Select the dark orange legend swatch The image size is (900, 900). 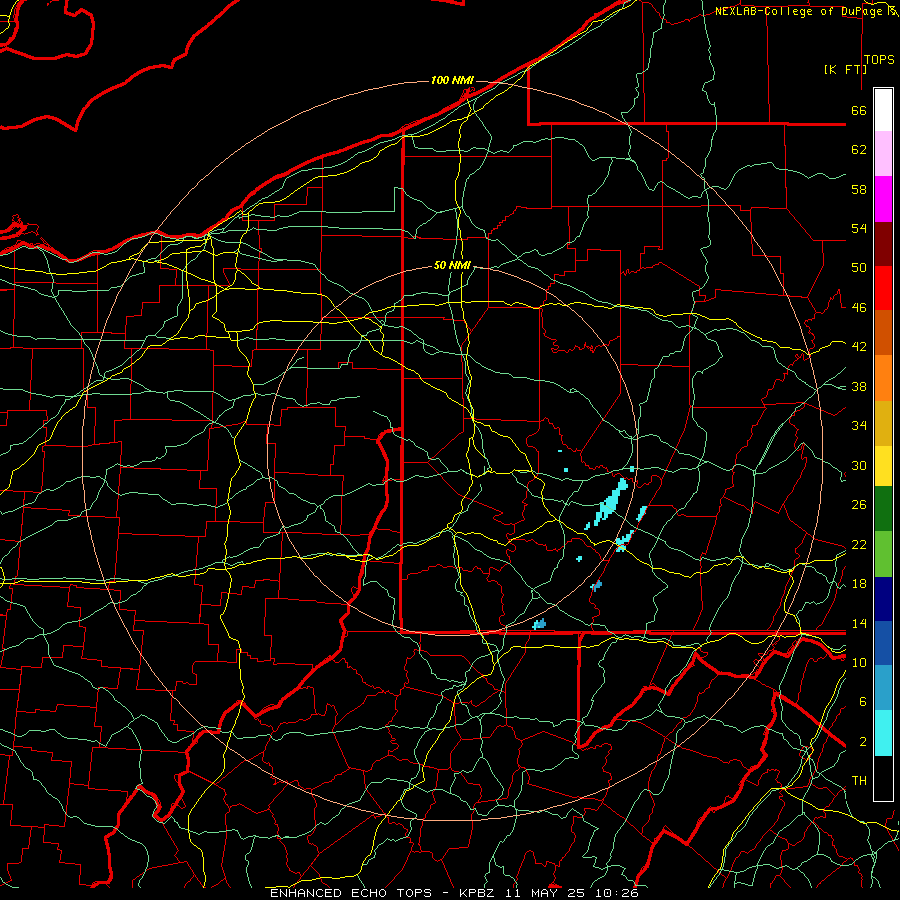883,333
